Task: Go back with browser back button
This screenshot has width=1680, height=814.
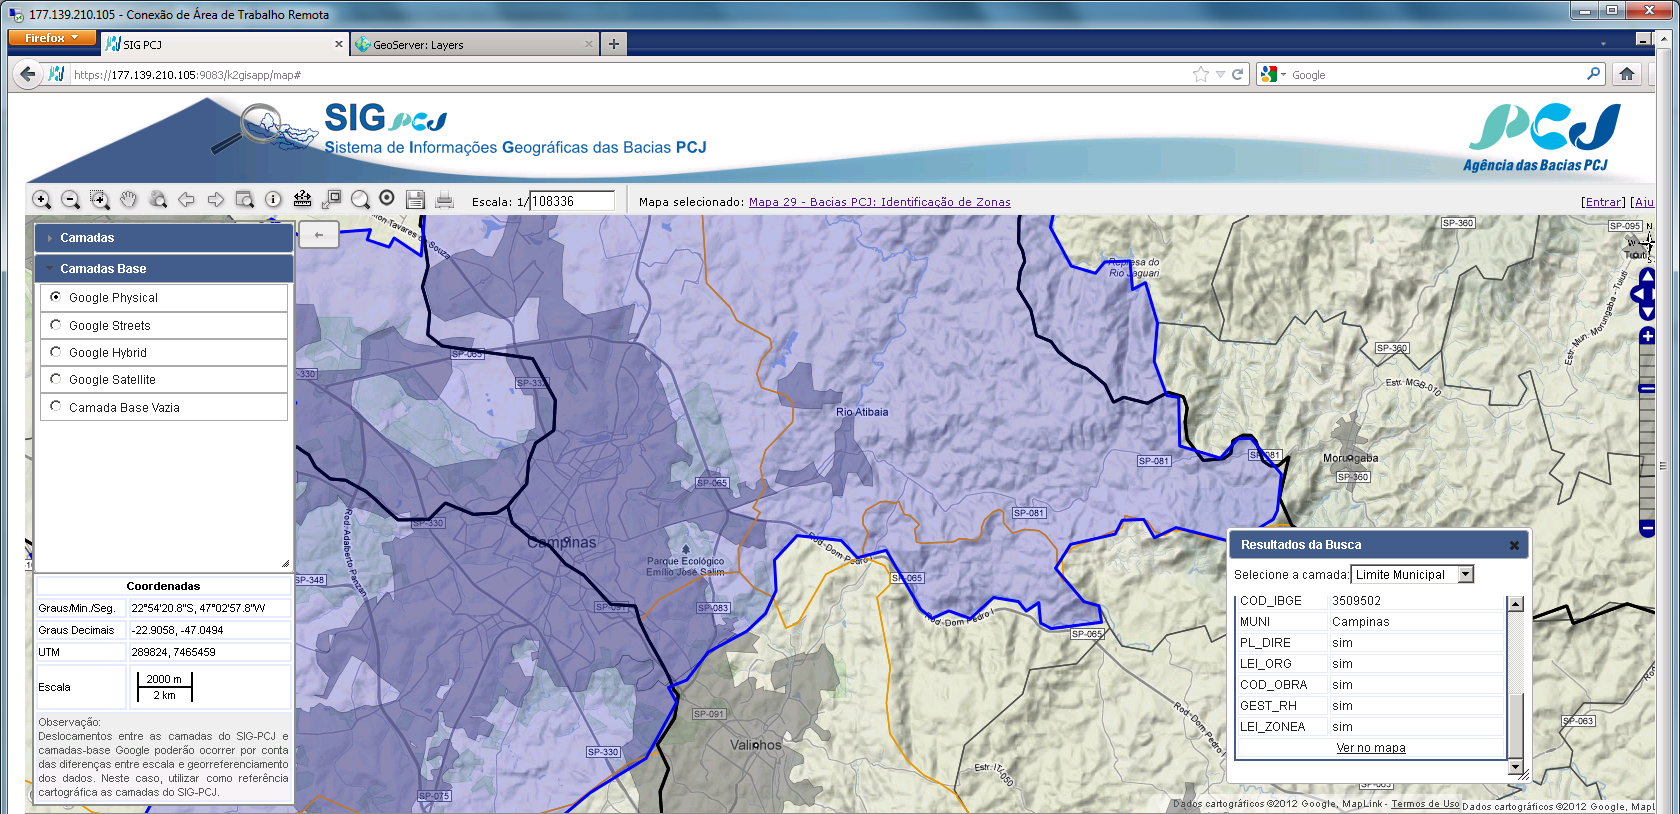Action: (28, 74)
